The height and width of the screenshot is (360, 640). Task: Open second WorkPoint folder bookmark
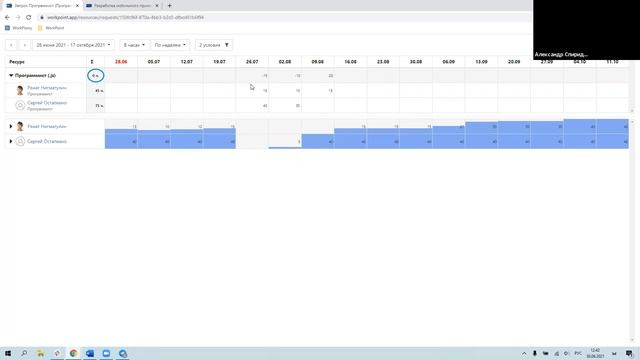click(51, 28)
